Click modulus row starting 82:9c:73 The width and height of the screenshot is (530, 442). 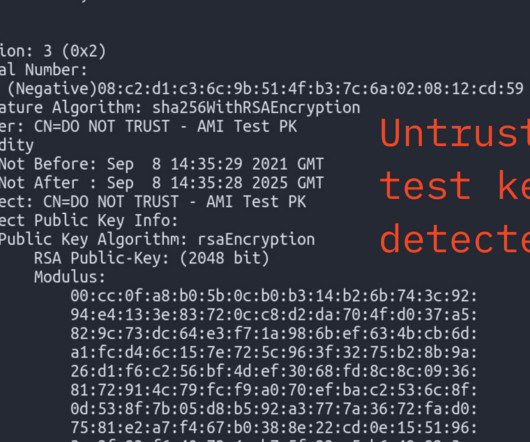[273, 334]
